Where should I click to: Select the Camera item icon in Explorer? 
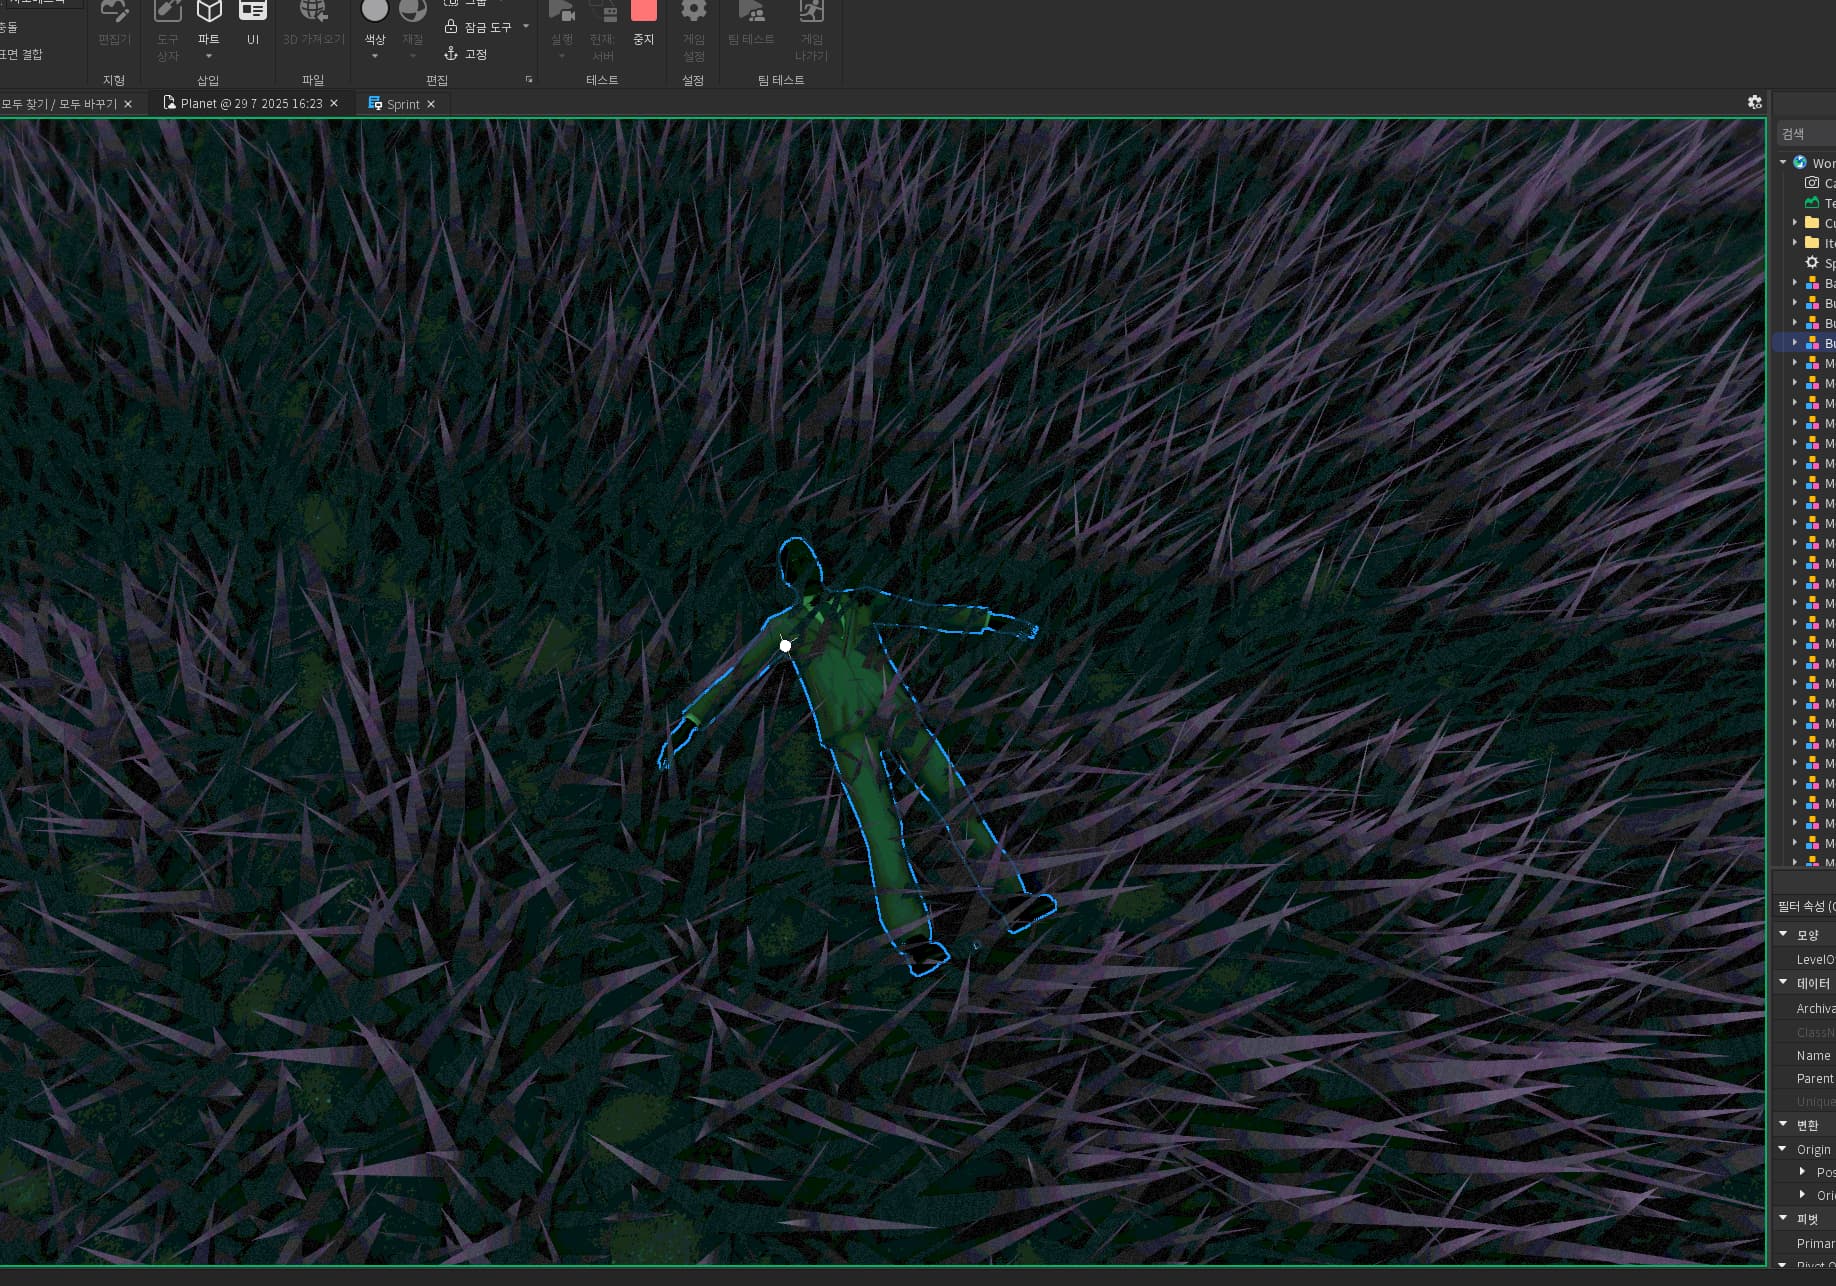[x=1812, y=183]
